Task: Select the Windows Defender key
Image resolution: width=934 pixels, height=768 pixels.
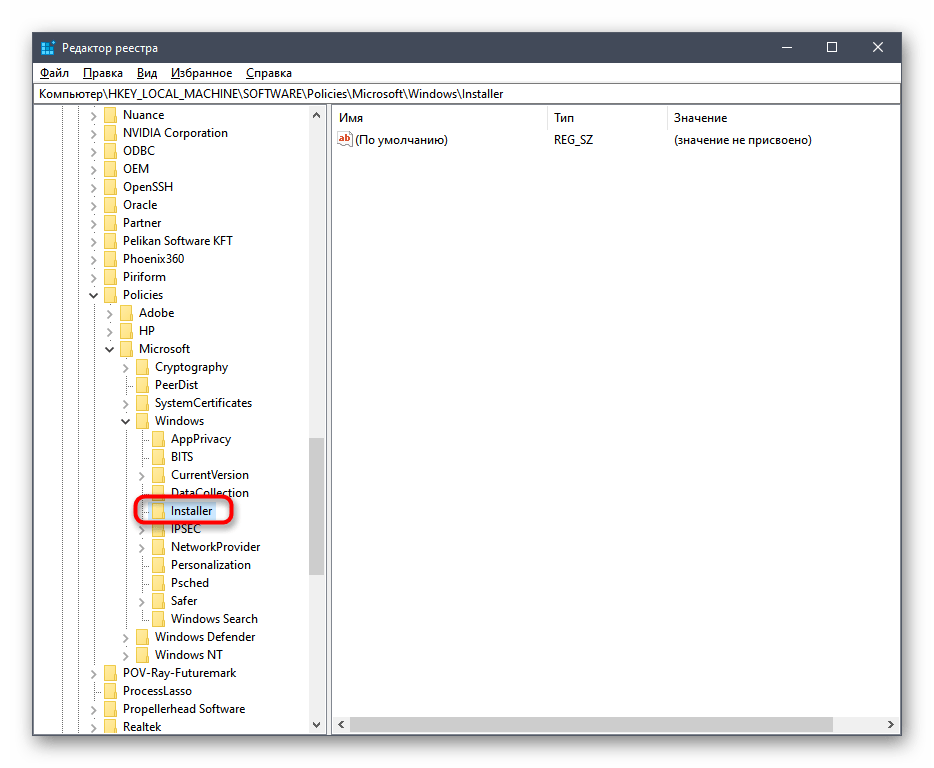Action: 205,637
